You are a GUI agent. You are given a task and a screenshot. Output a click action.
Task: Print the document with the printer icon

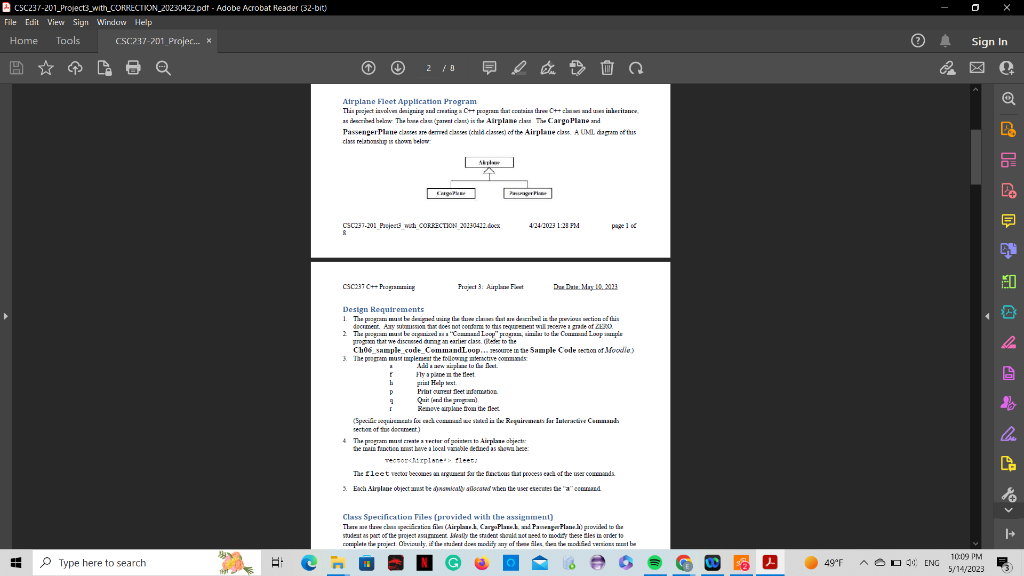pos(133,68)
